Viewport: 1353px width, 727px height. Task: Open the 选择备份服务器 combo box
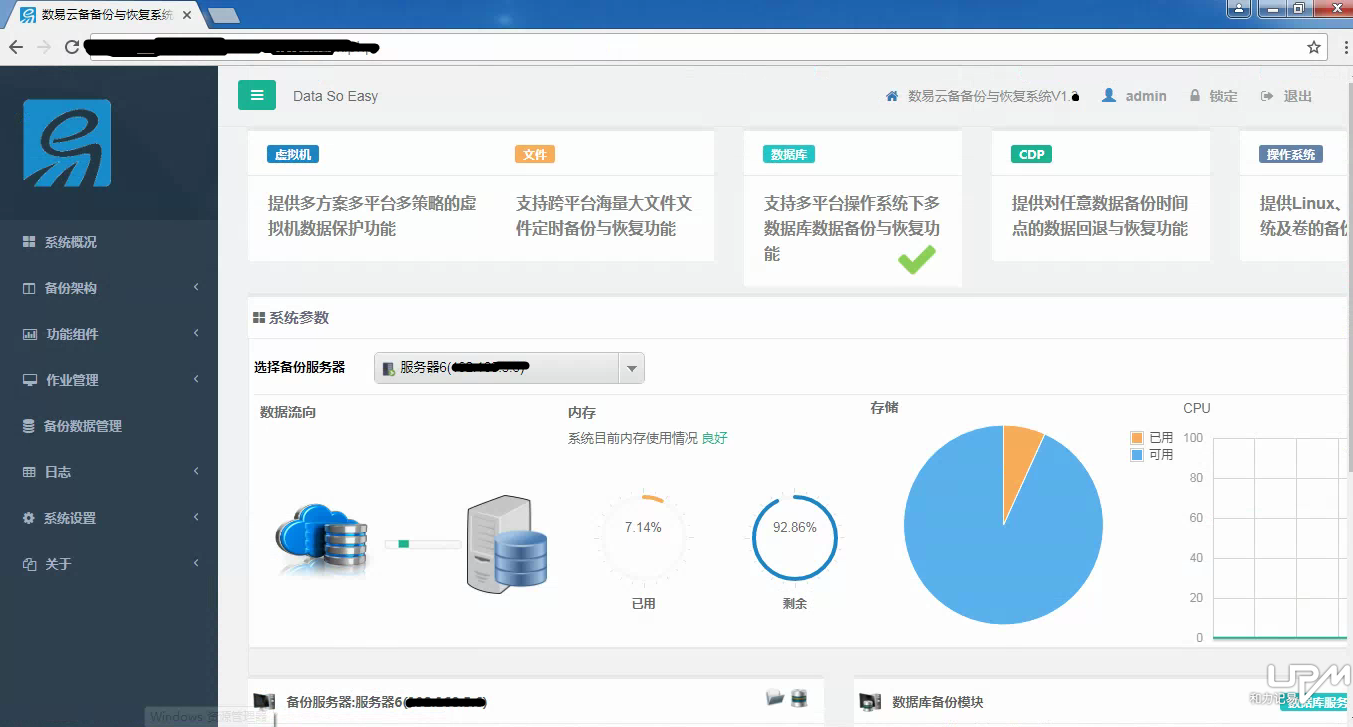click(510, 368)
